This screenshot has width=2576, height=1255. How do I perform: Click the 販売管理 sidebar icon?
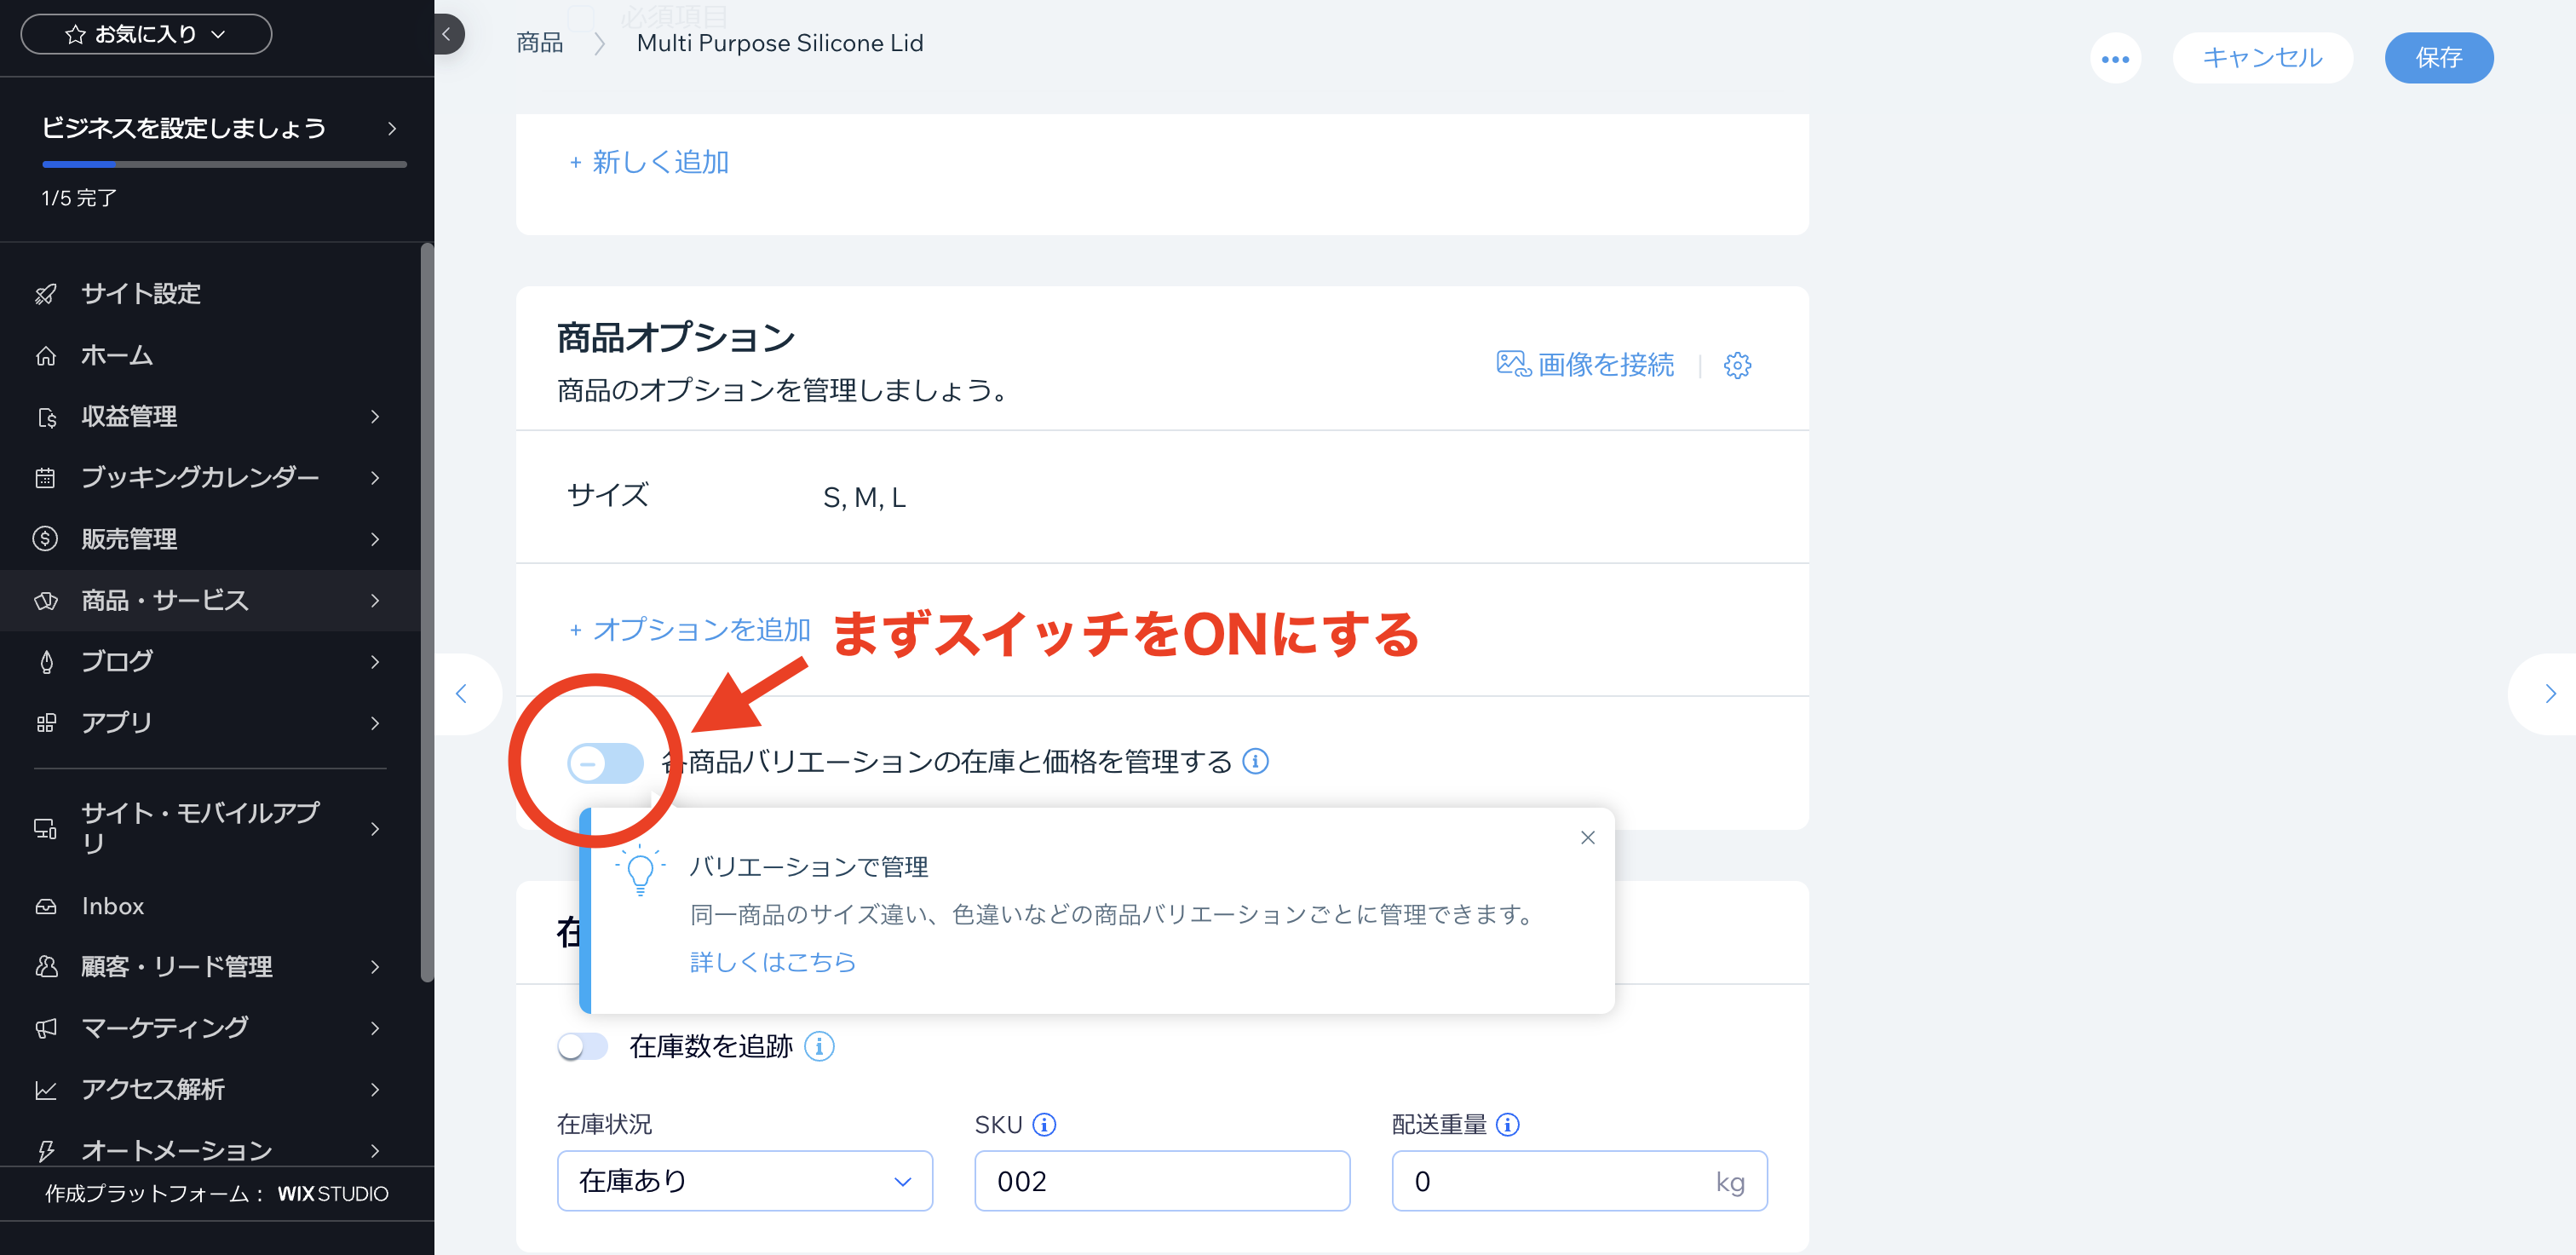pyautogui.click(x=45, y=538)
